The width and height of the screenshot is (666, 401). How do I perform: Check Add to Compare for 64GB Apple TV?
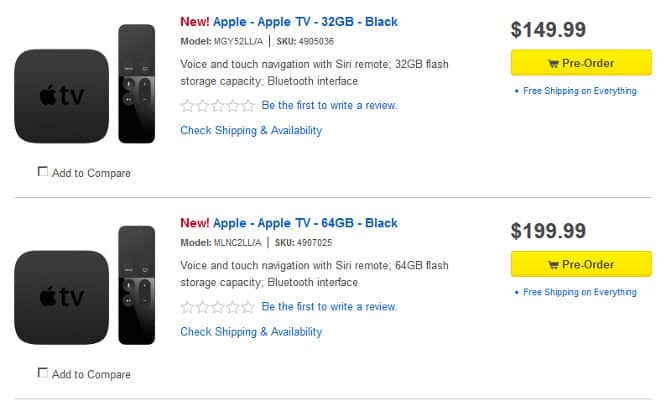tap(42, 373)
